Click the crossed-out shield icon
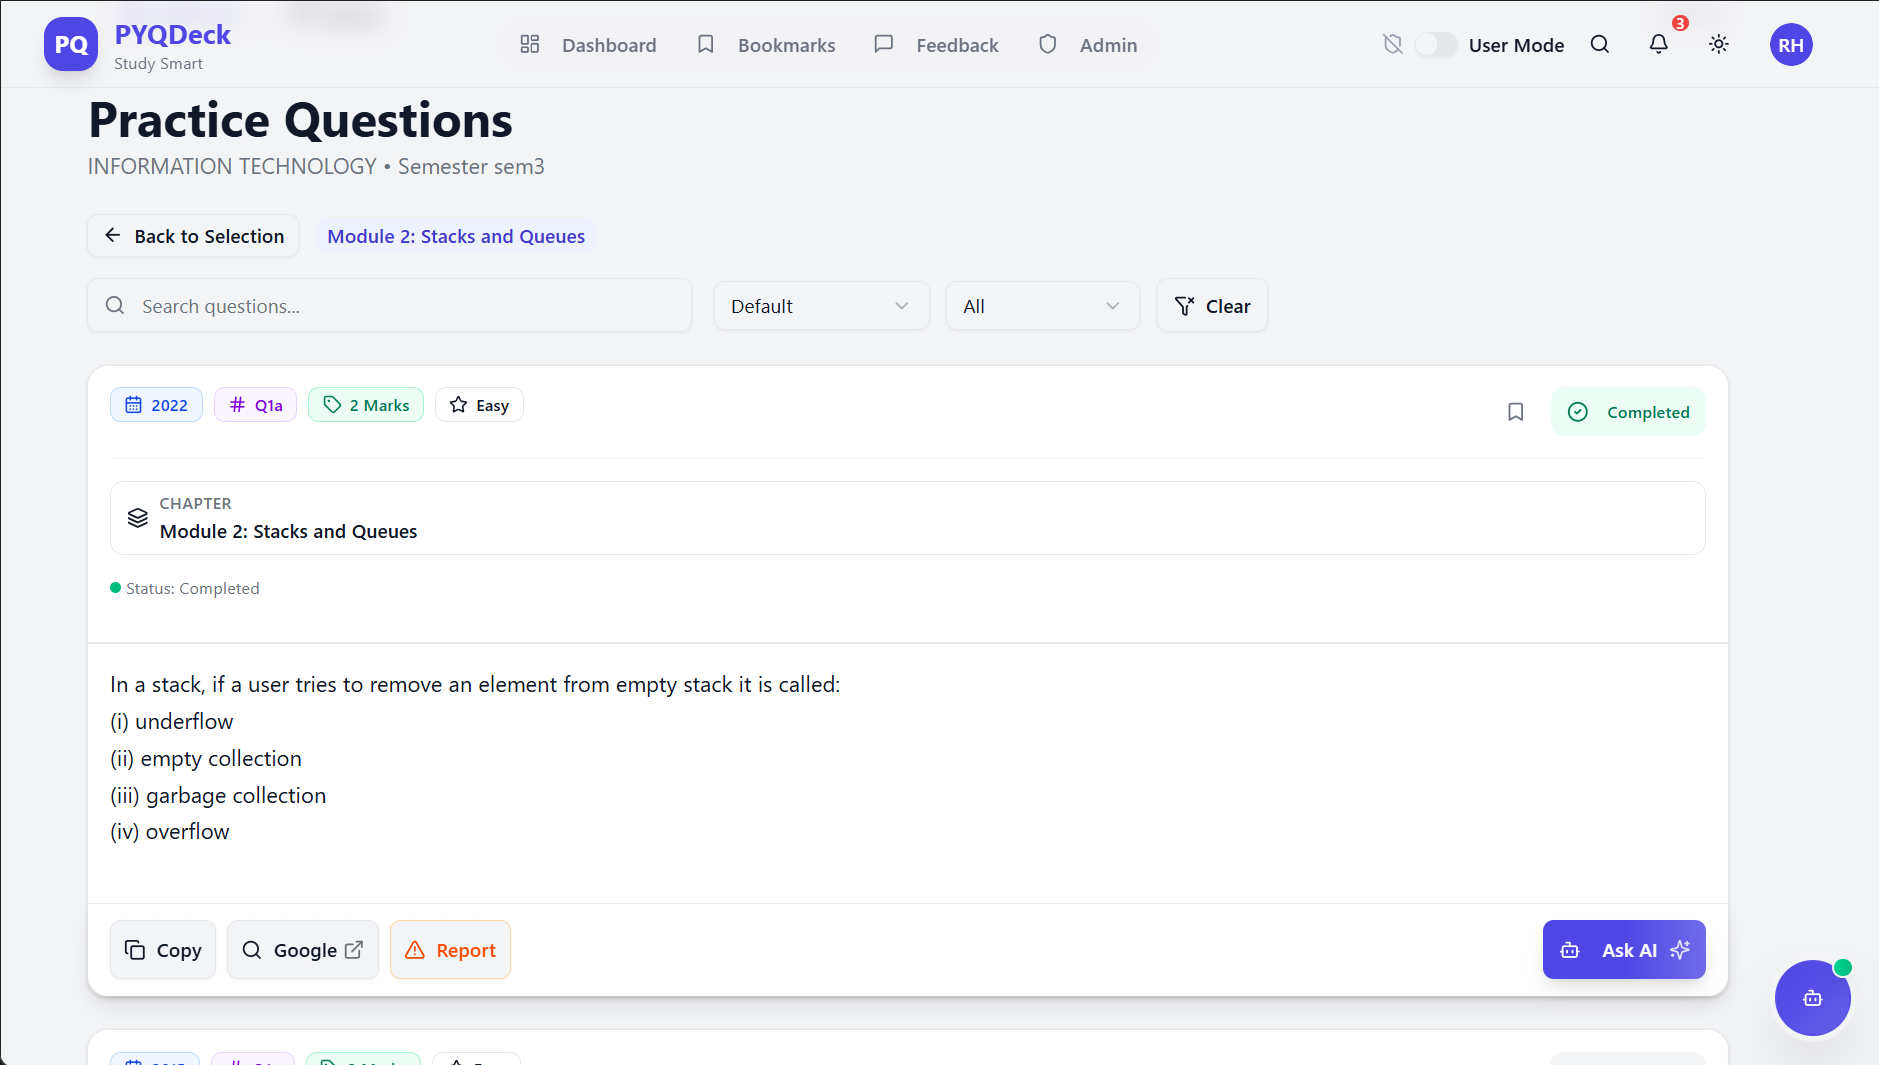The width and height of the screenshot is (1879, 1065). pos(1392,44)
